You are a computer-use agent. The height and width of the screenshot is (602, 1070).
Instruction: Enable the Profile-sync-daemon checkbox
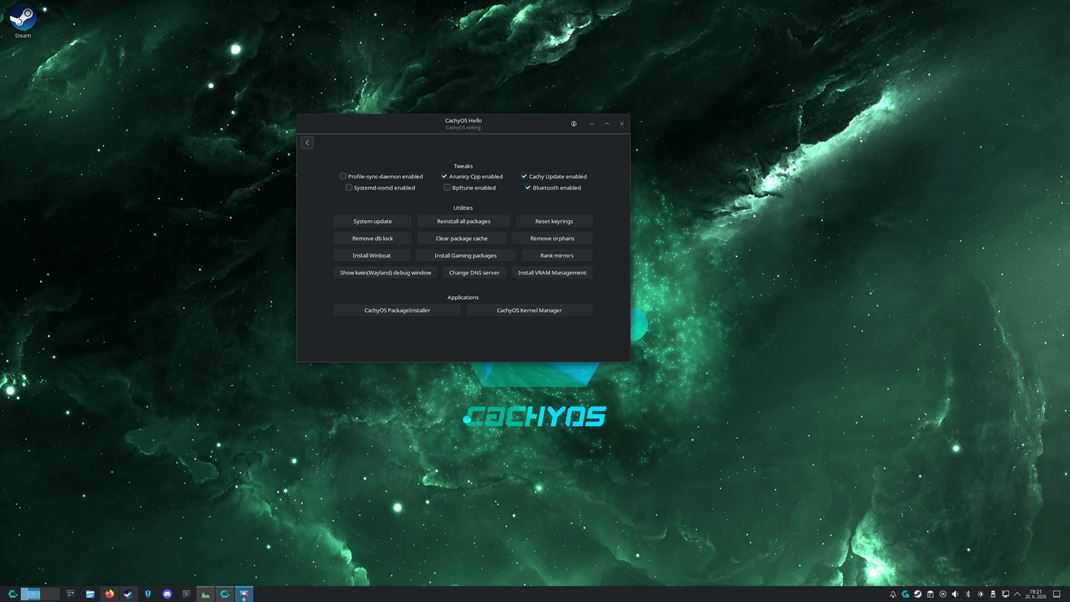tap(343, 176)
